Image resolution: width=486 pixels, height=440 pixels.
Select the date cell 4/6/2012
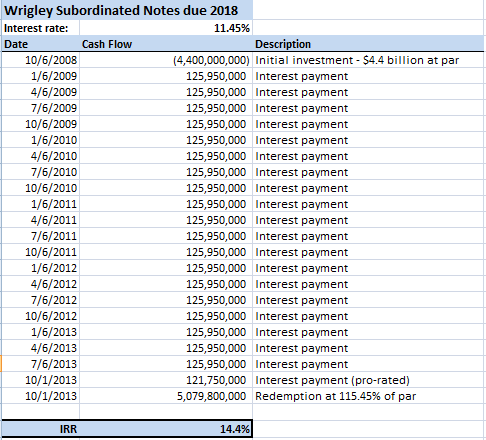41,284
